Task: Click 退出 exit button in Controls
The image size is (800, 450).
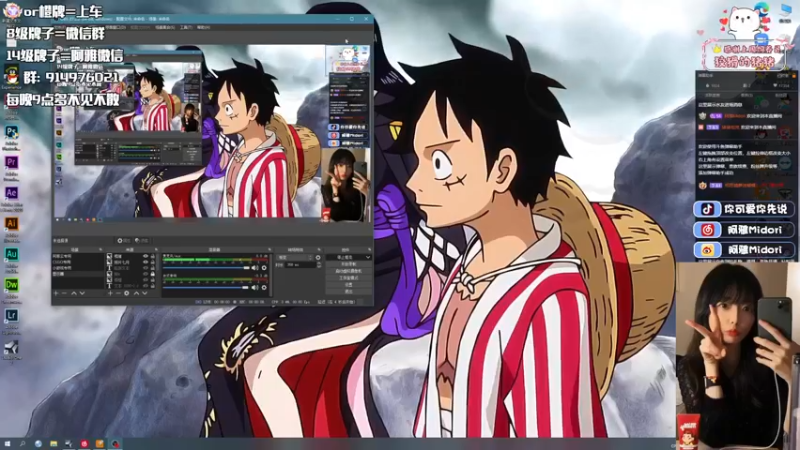Action: (348, 291)
